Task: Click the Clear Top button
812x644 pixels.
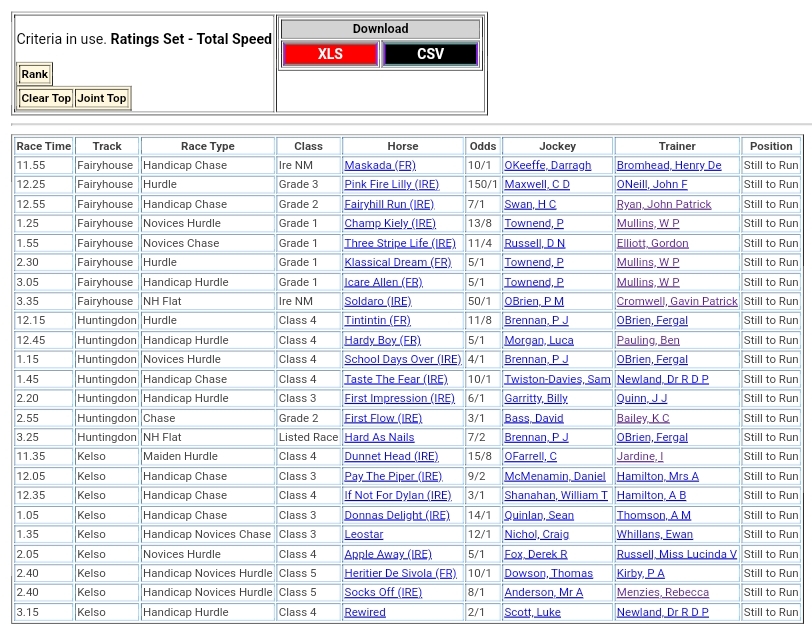Action: pos(46,98)
